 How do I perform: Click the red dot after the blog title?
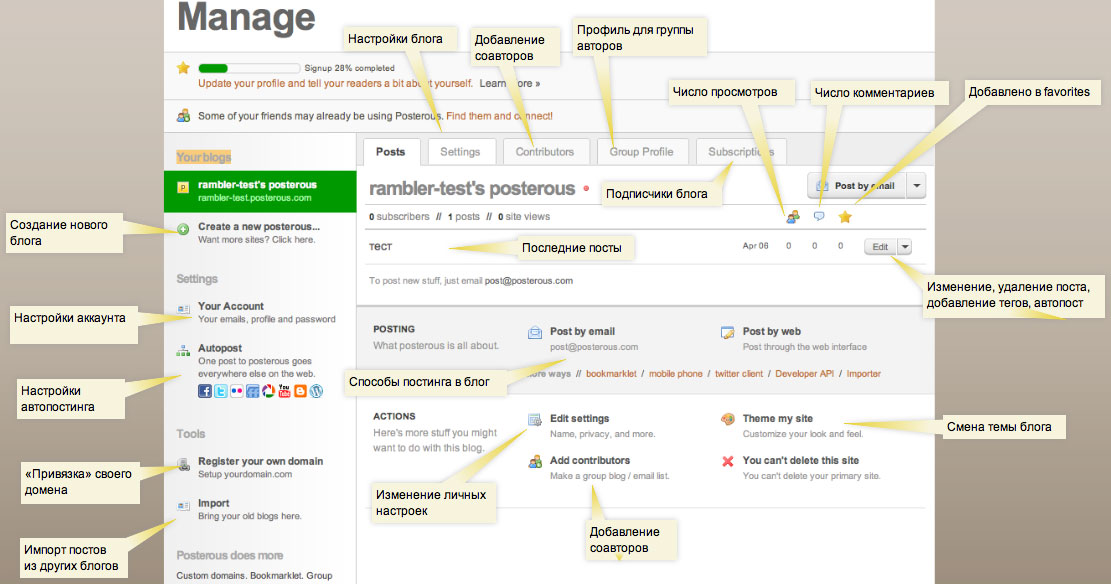coord(586,189)
